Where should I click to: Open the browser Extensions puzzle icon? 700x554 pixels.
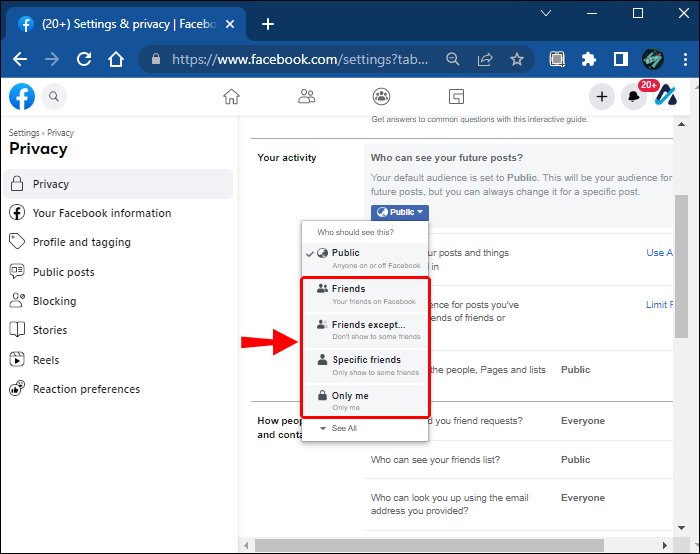click(589, 59)
